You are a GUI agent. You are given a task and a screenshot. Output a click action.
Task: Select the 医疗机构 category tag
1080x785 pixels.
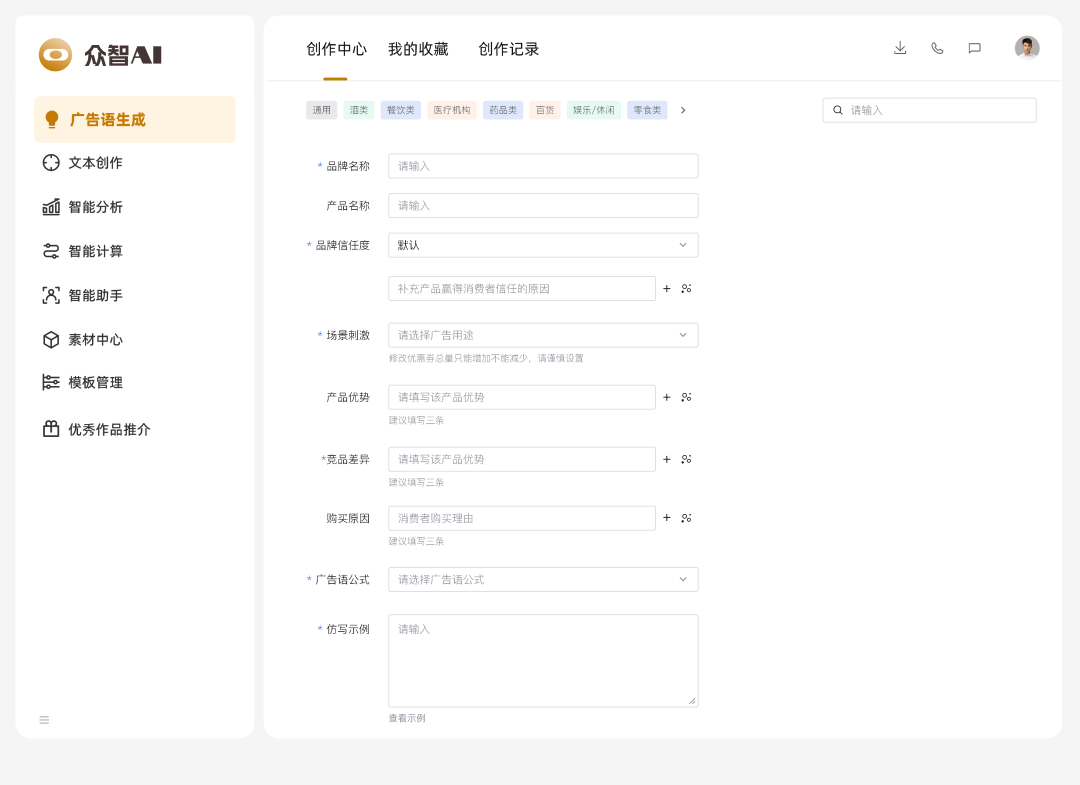point(452,110)
